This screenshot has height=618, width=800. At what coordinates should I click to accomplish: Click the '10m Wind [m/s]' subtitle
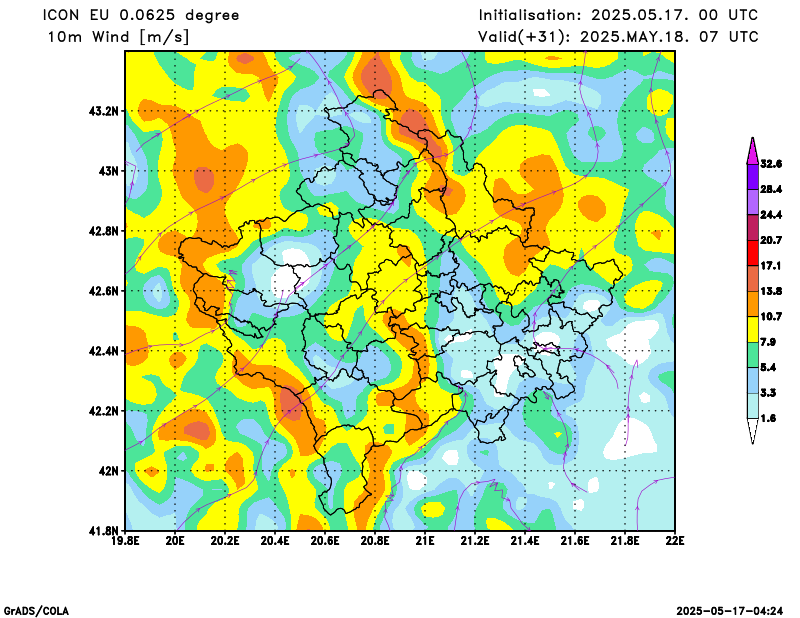tap(119, 37)
